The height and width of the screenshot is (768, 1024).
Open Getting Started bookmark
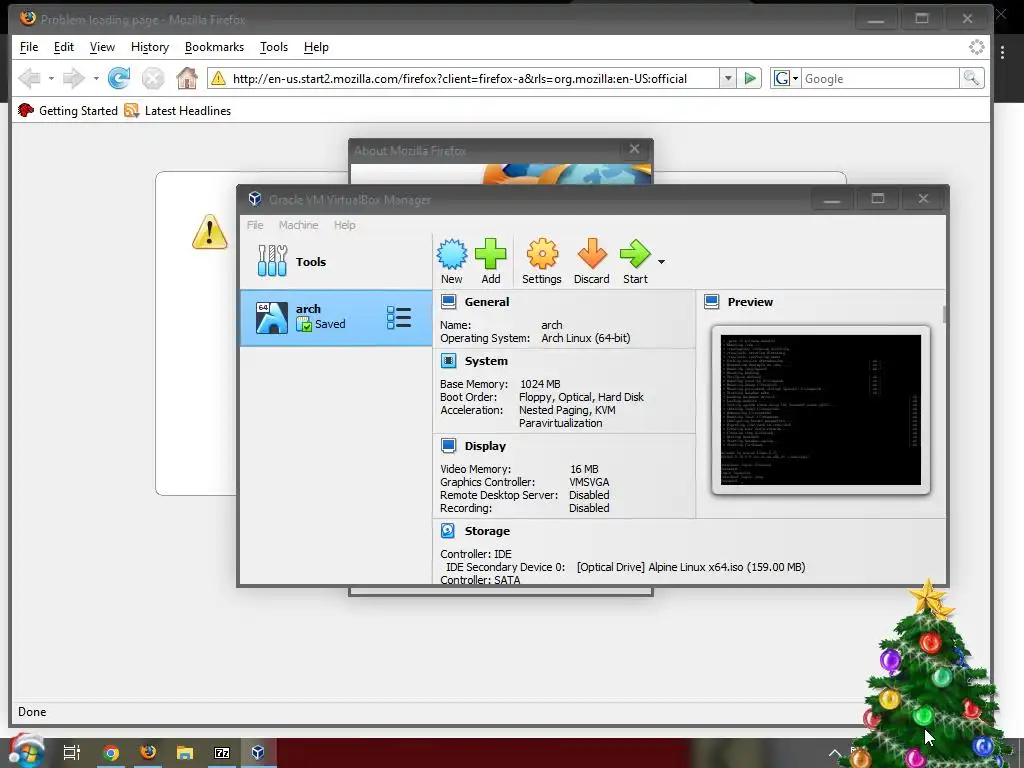pyautogui.click(x=68, y=110)
